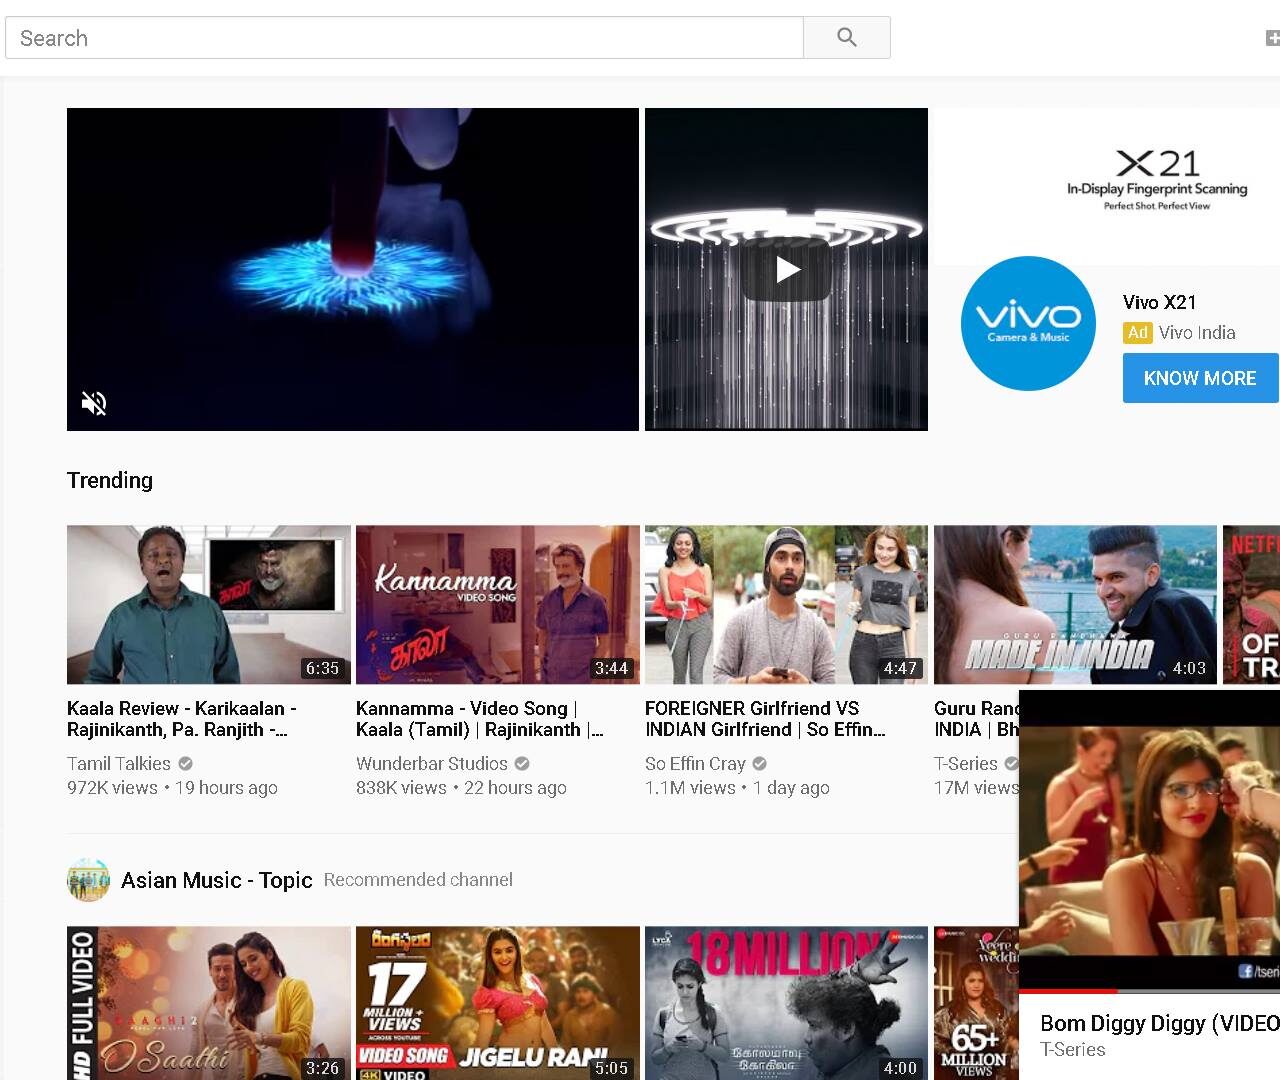The width and height of the screenshot is (1280, 1080).
Task: Open FOREIGNER Girlfriend VS INDIAN Girlfriend title
Action: [x=765, y=719]
